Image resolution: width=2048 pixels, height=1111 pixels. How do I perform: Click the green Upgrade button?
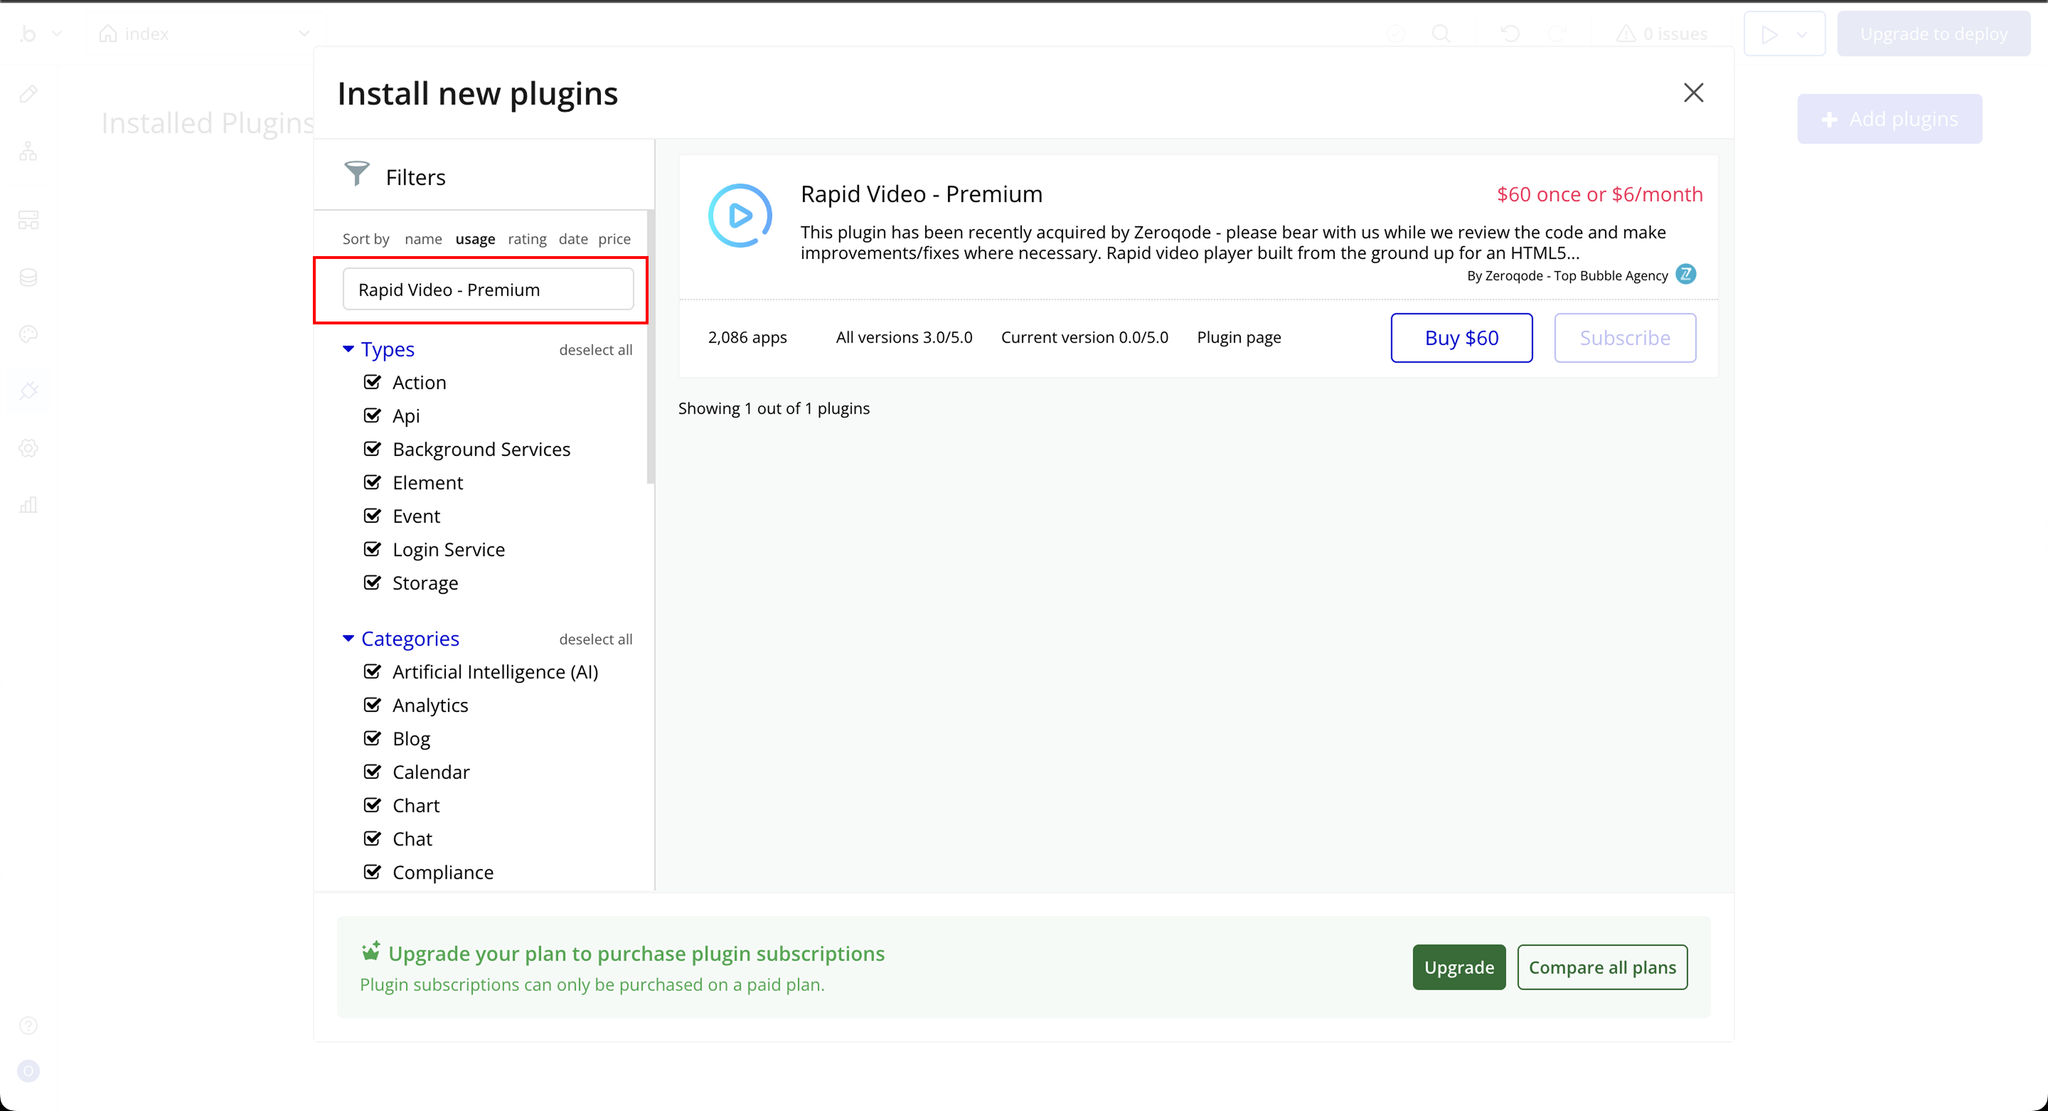1459,967
